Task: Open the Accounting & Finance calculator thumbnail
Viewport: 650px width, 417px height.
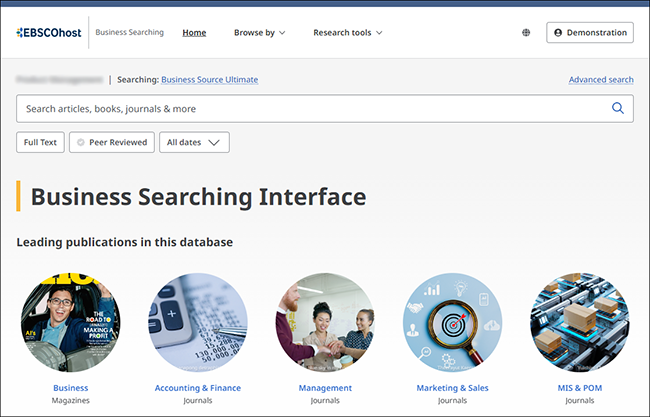Action: click(198, 322)
